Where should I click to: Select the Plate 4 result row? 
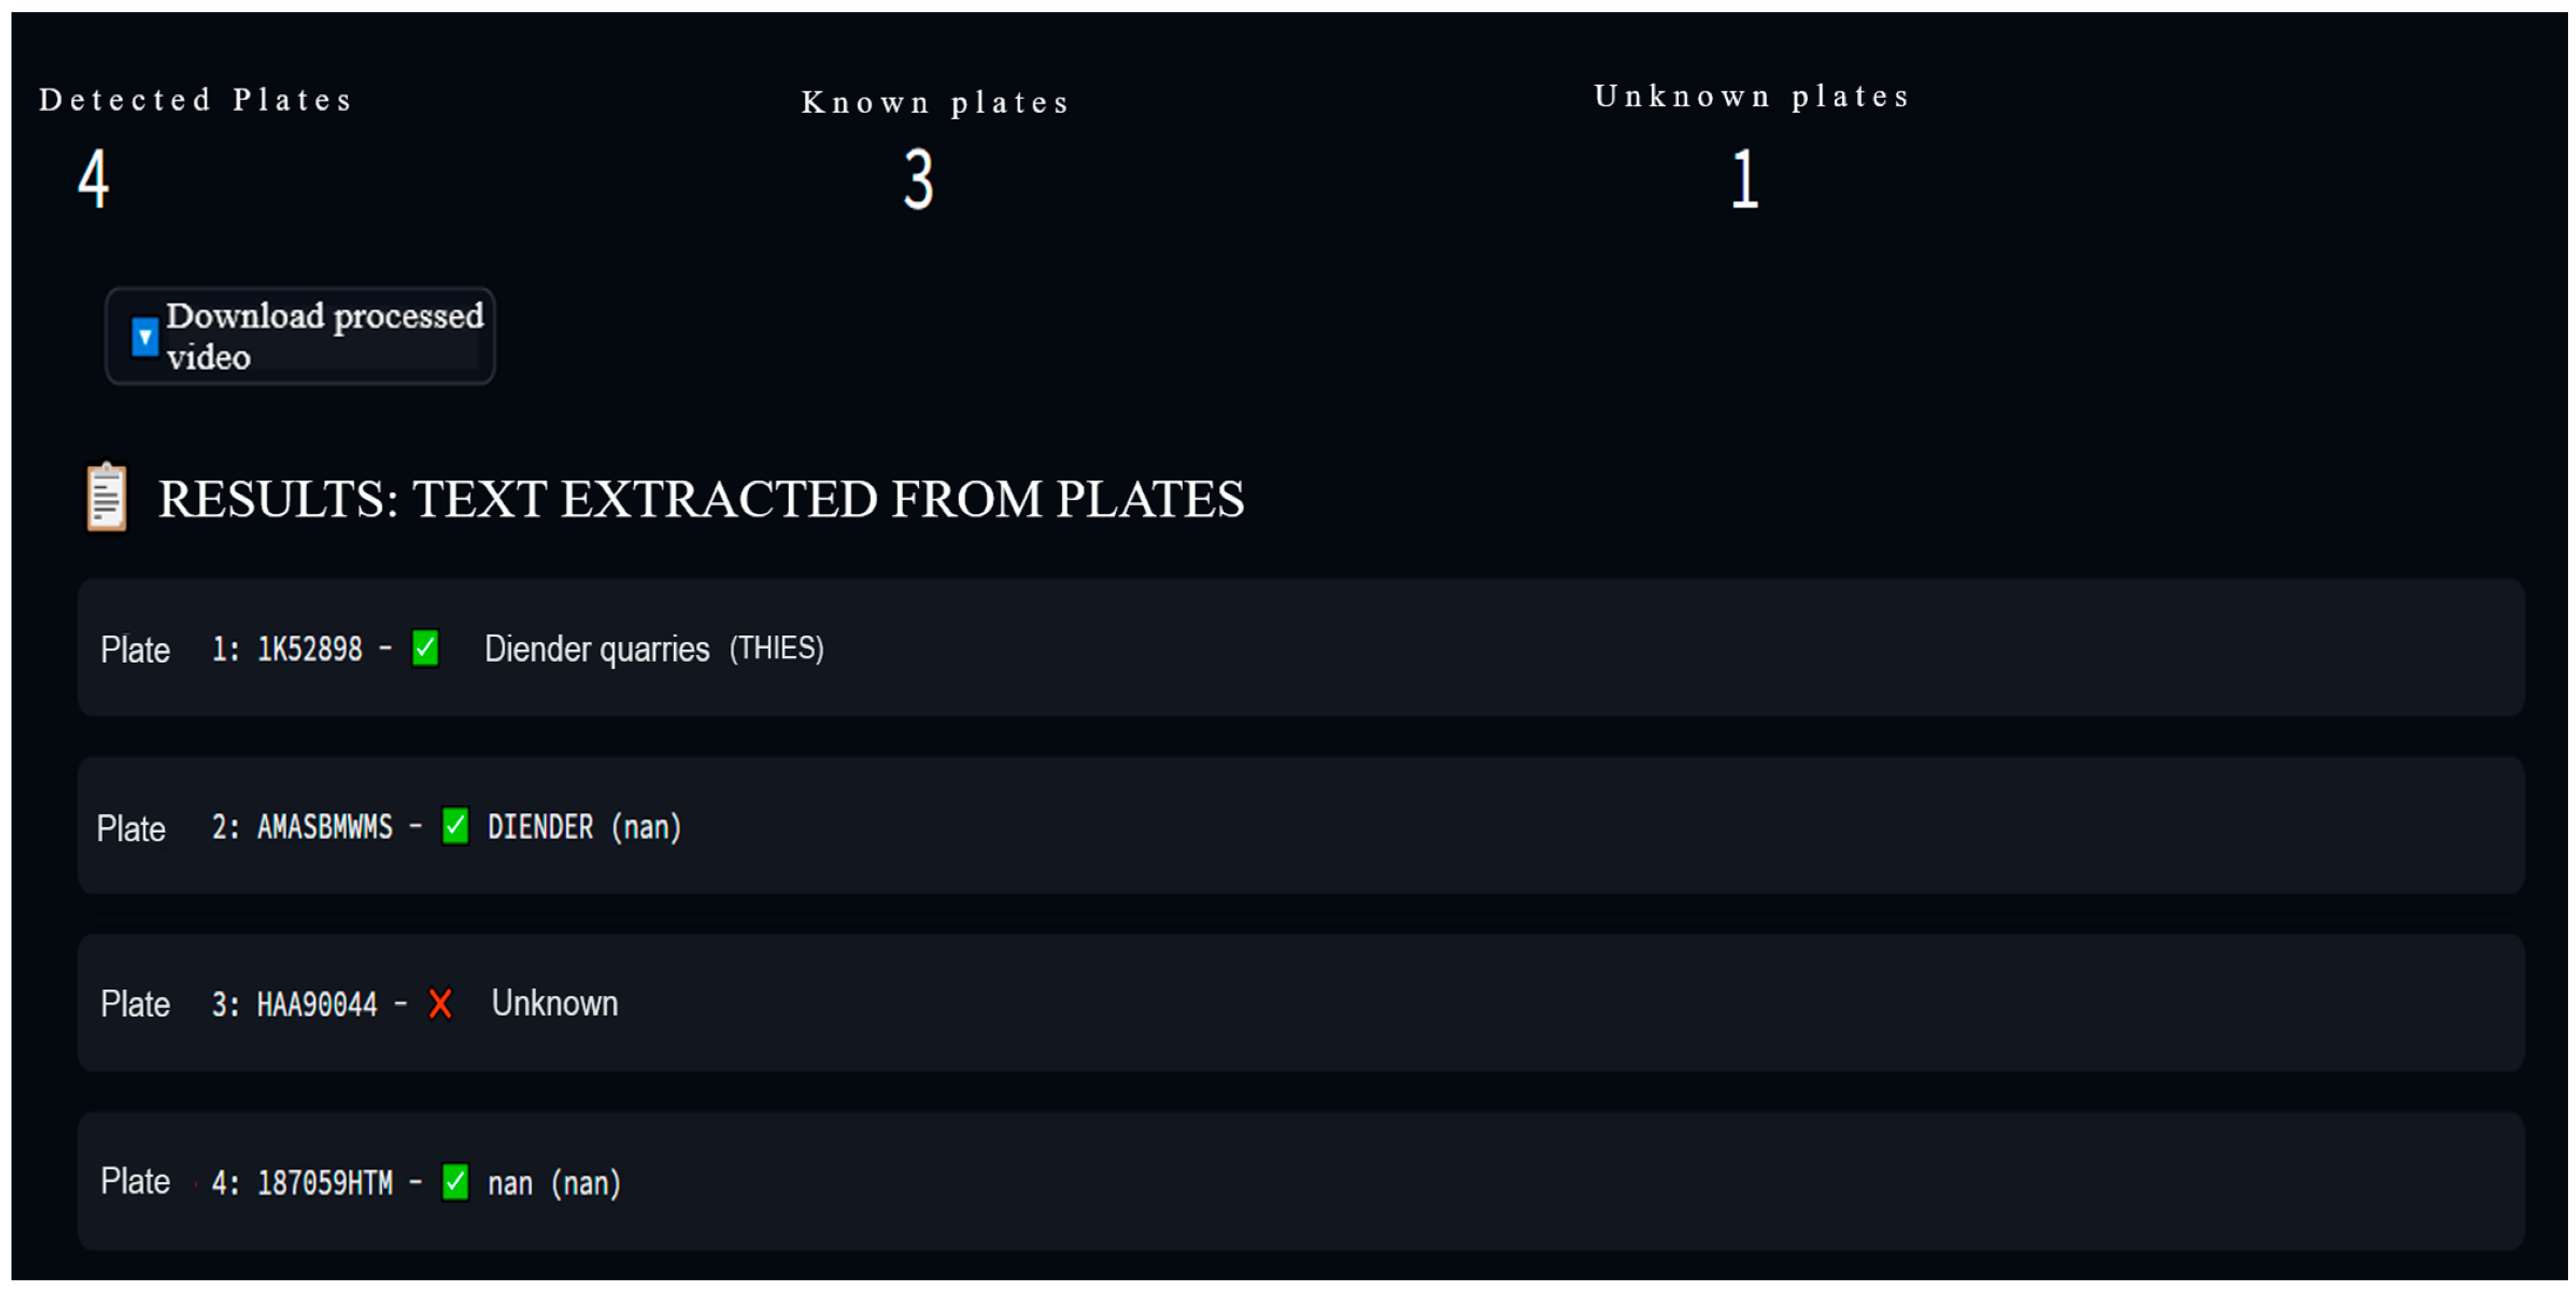pos(1300,1182)
